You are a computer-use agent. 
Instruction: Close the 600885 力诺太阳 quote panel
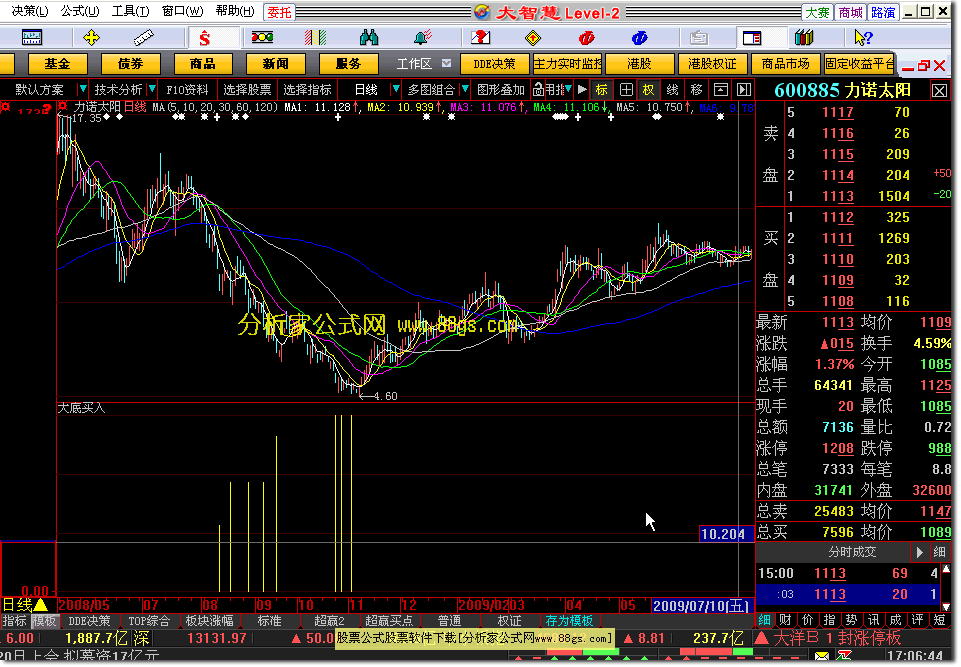(940, 91)
